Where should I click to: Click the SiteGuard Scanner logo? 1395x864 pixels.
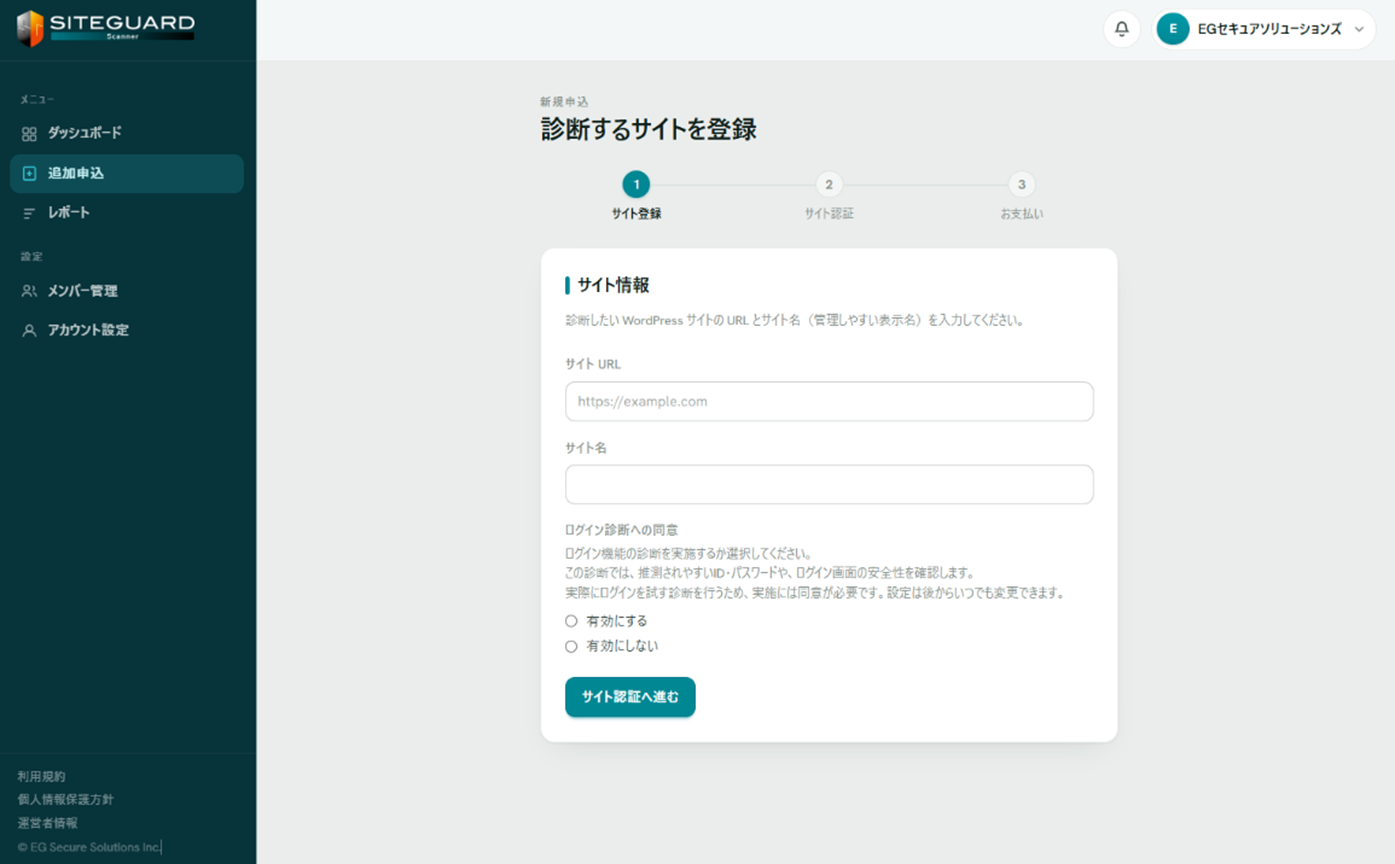(106, 28)
